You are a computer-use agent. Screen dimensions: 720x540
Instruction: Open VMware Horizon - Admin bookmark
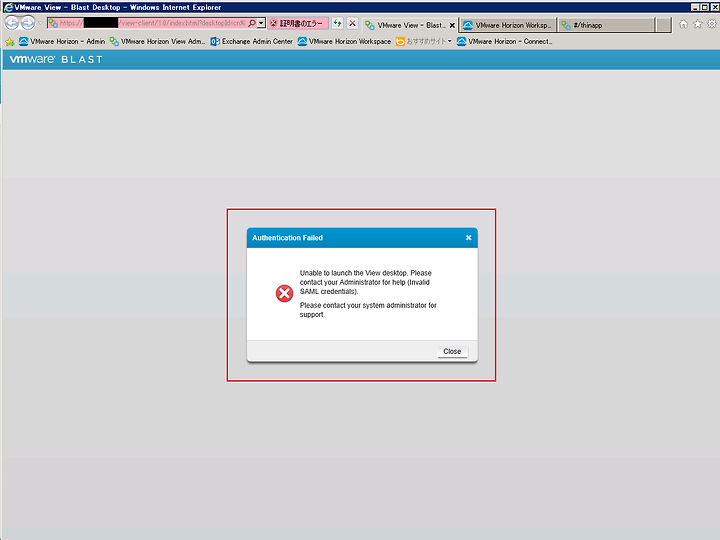pyautogui.click(x=62, y=41)
